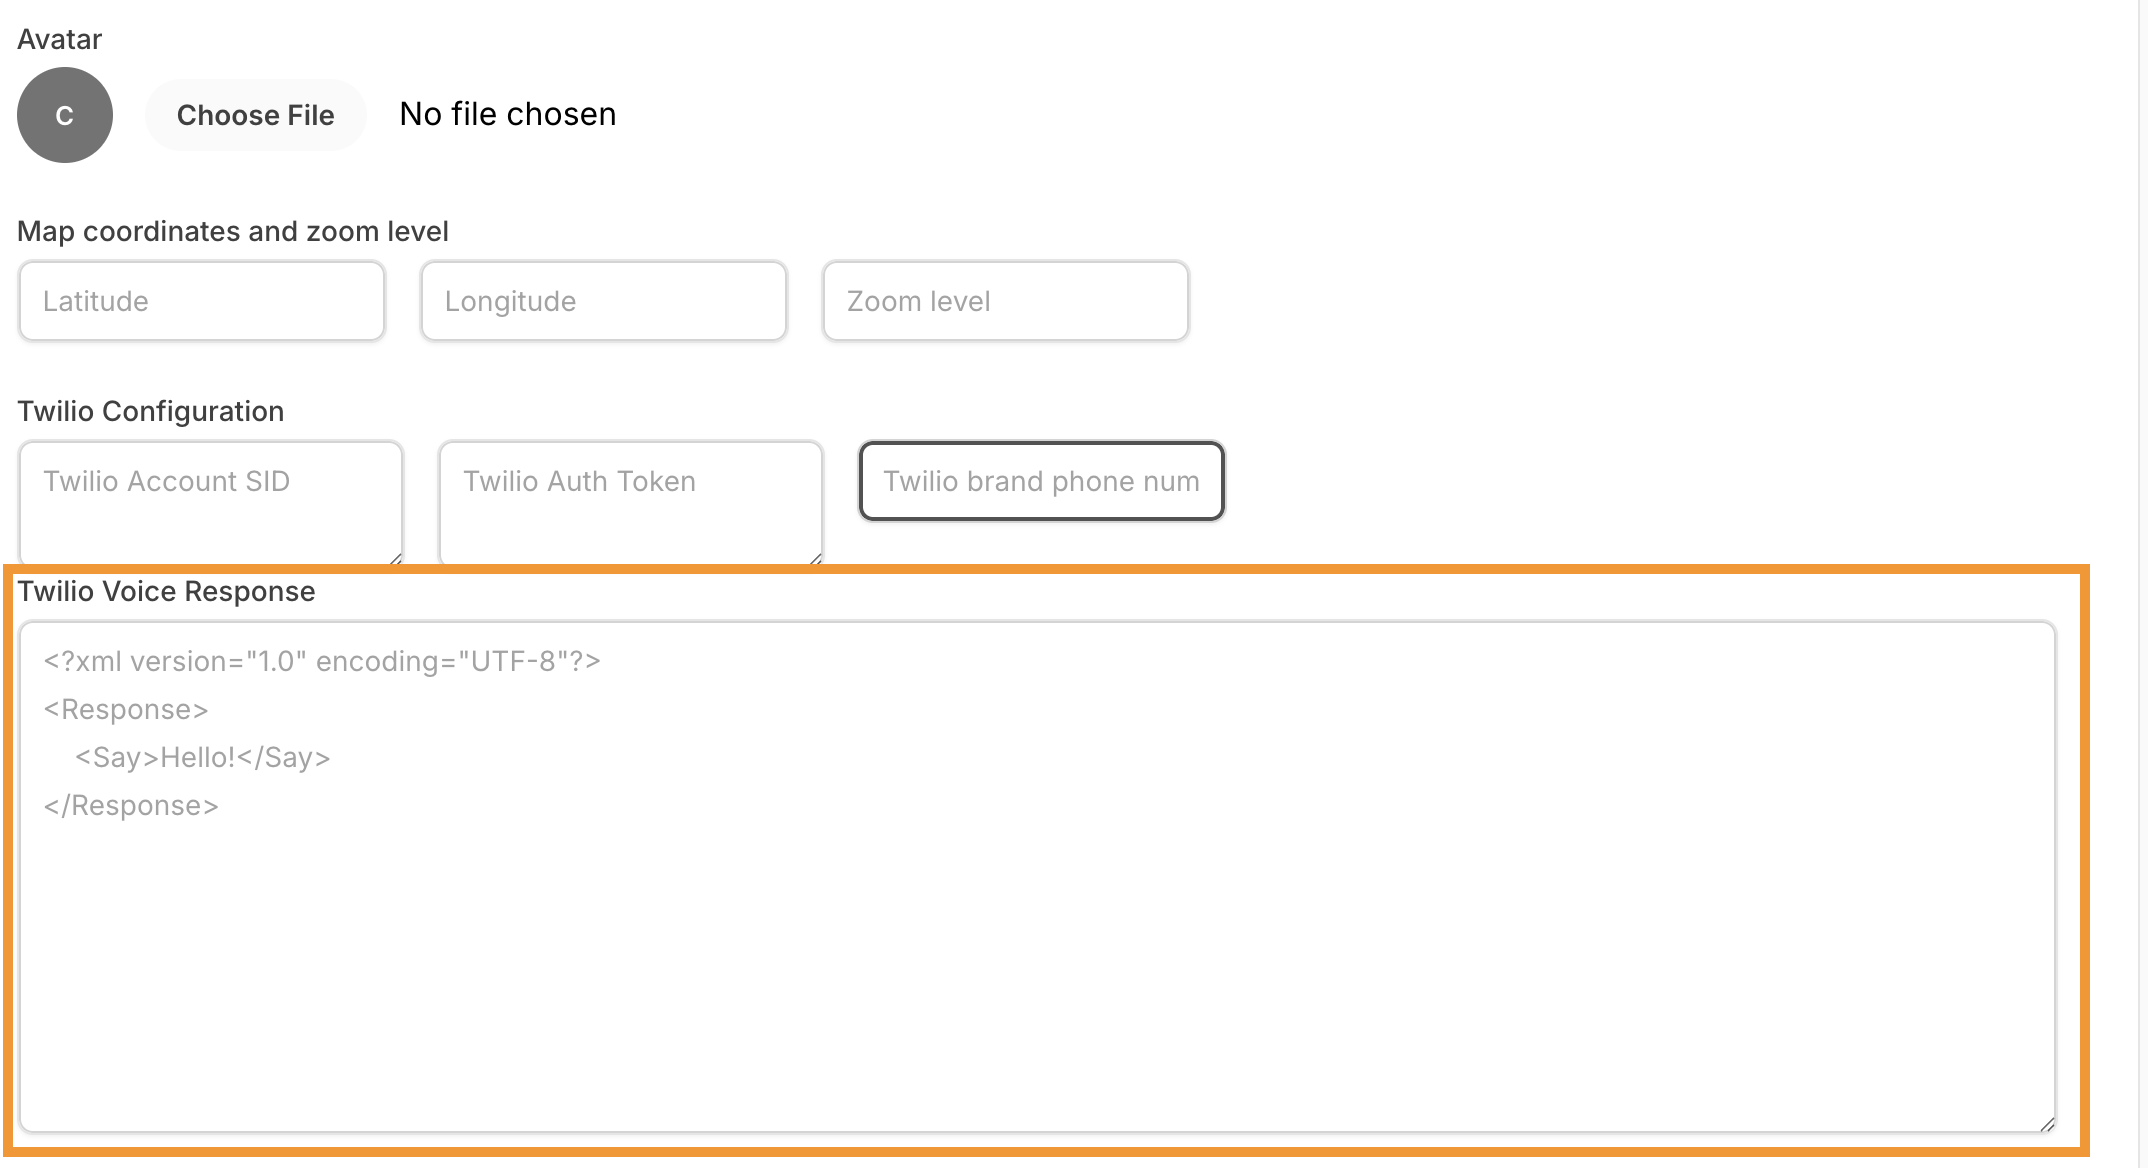Click the xml version placeholder line
2148x1168 pixels.
click(322, 662)
